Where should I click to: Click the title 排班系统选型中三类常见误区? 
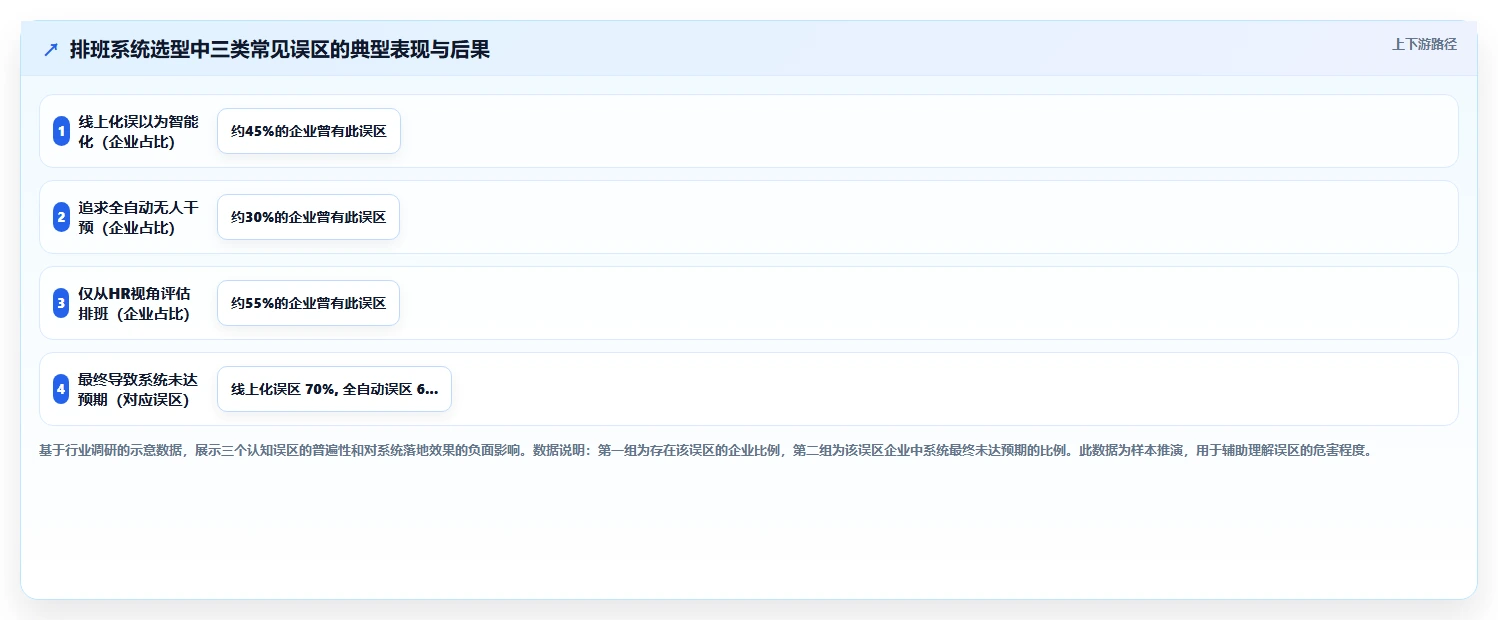pos(280,50)
